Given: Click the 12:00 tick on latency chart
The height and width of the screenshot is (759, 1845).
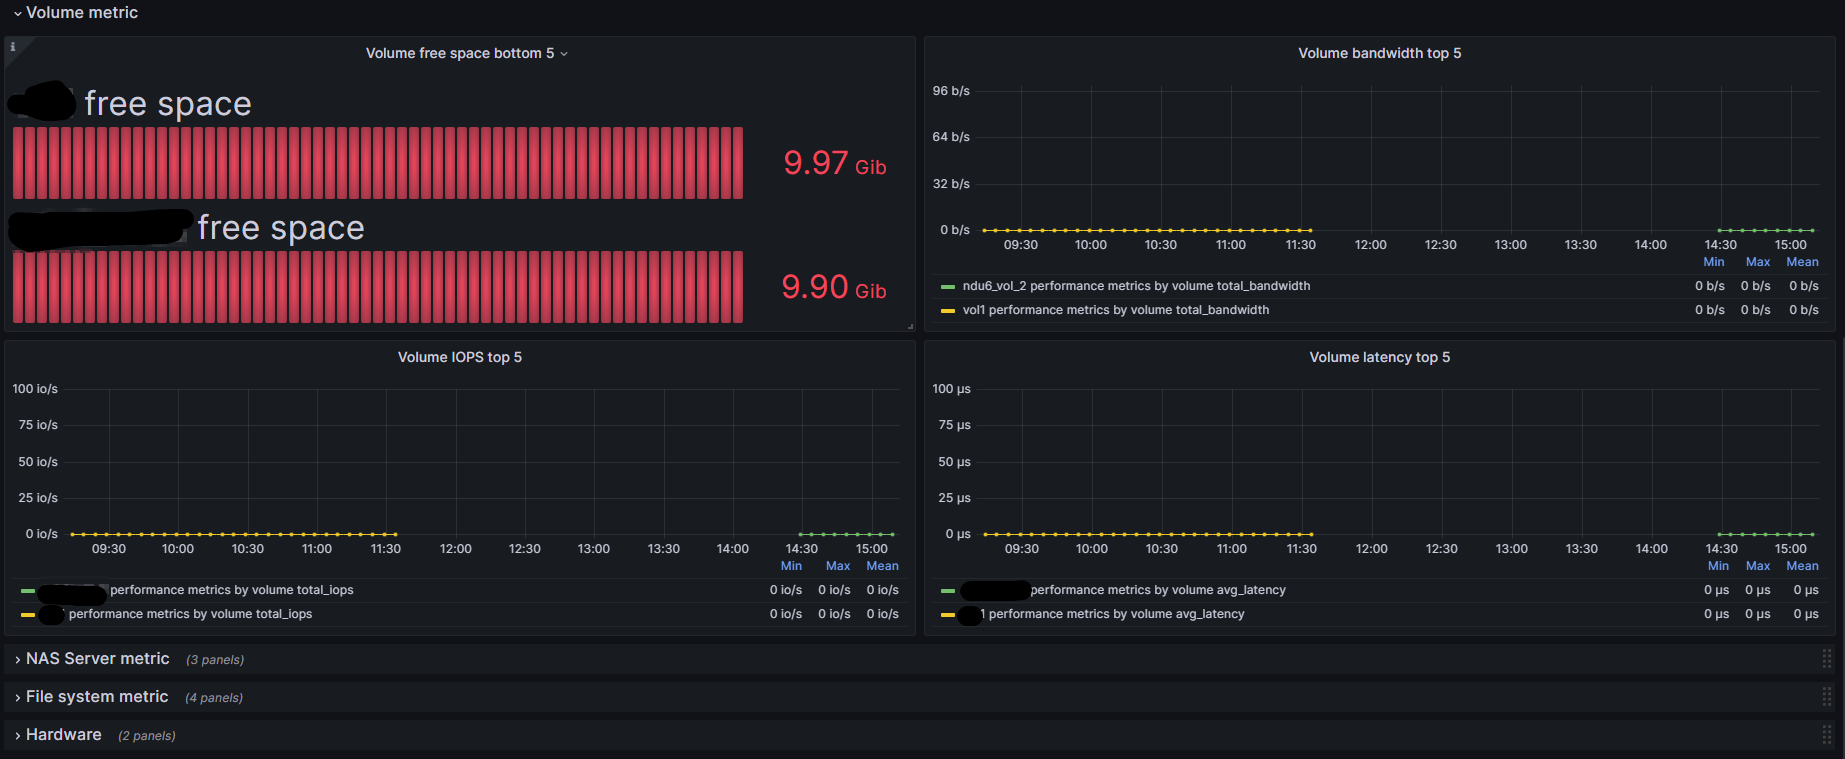Looking at the screenshot, I should (x=1371, y=549).
